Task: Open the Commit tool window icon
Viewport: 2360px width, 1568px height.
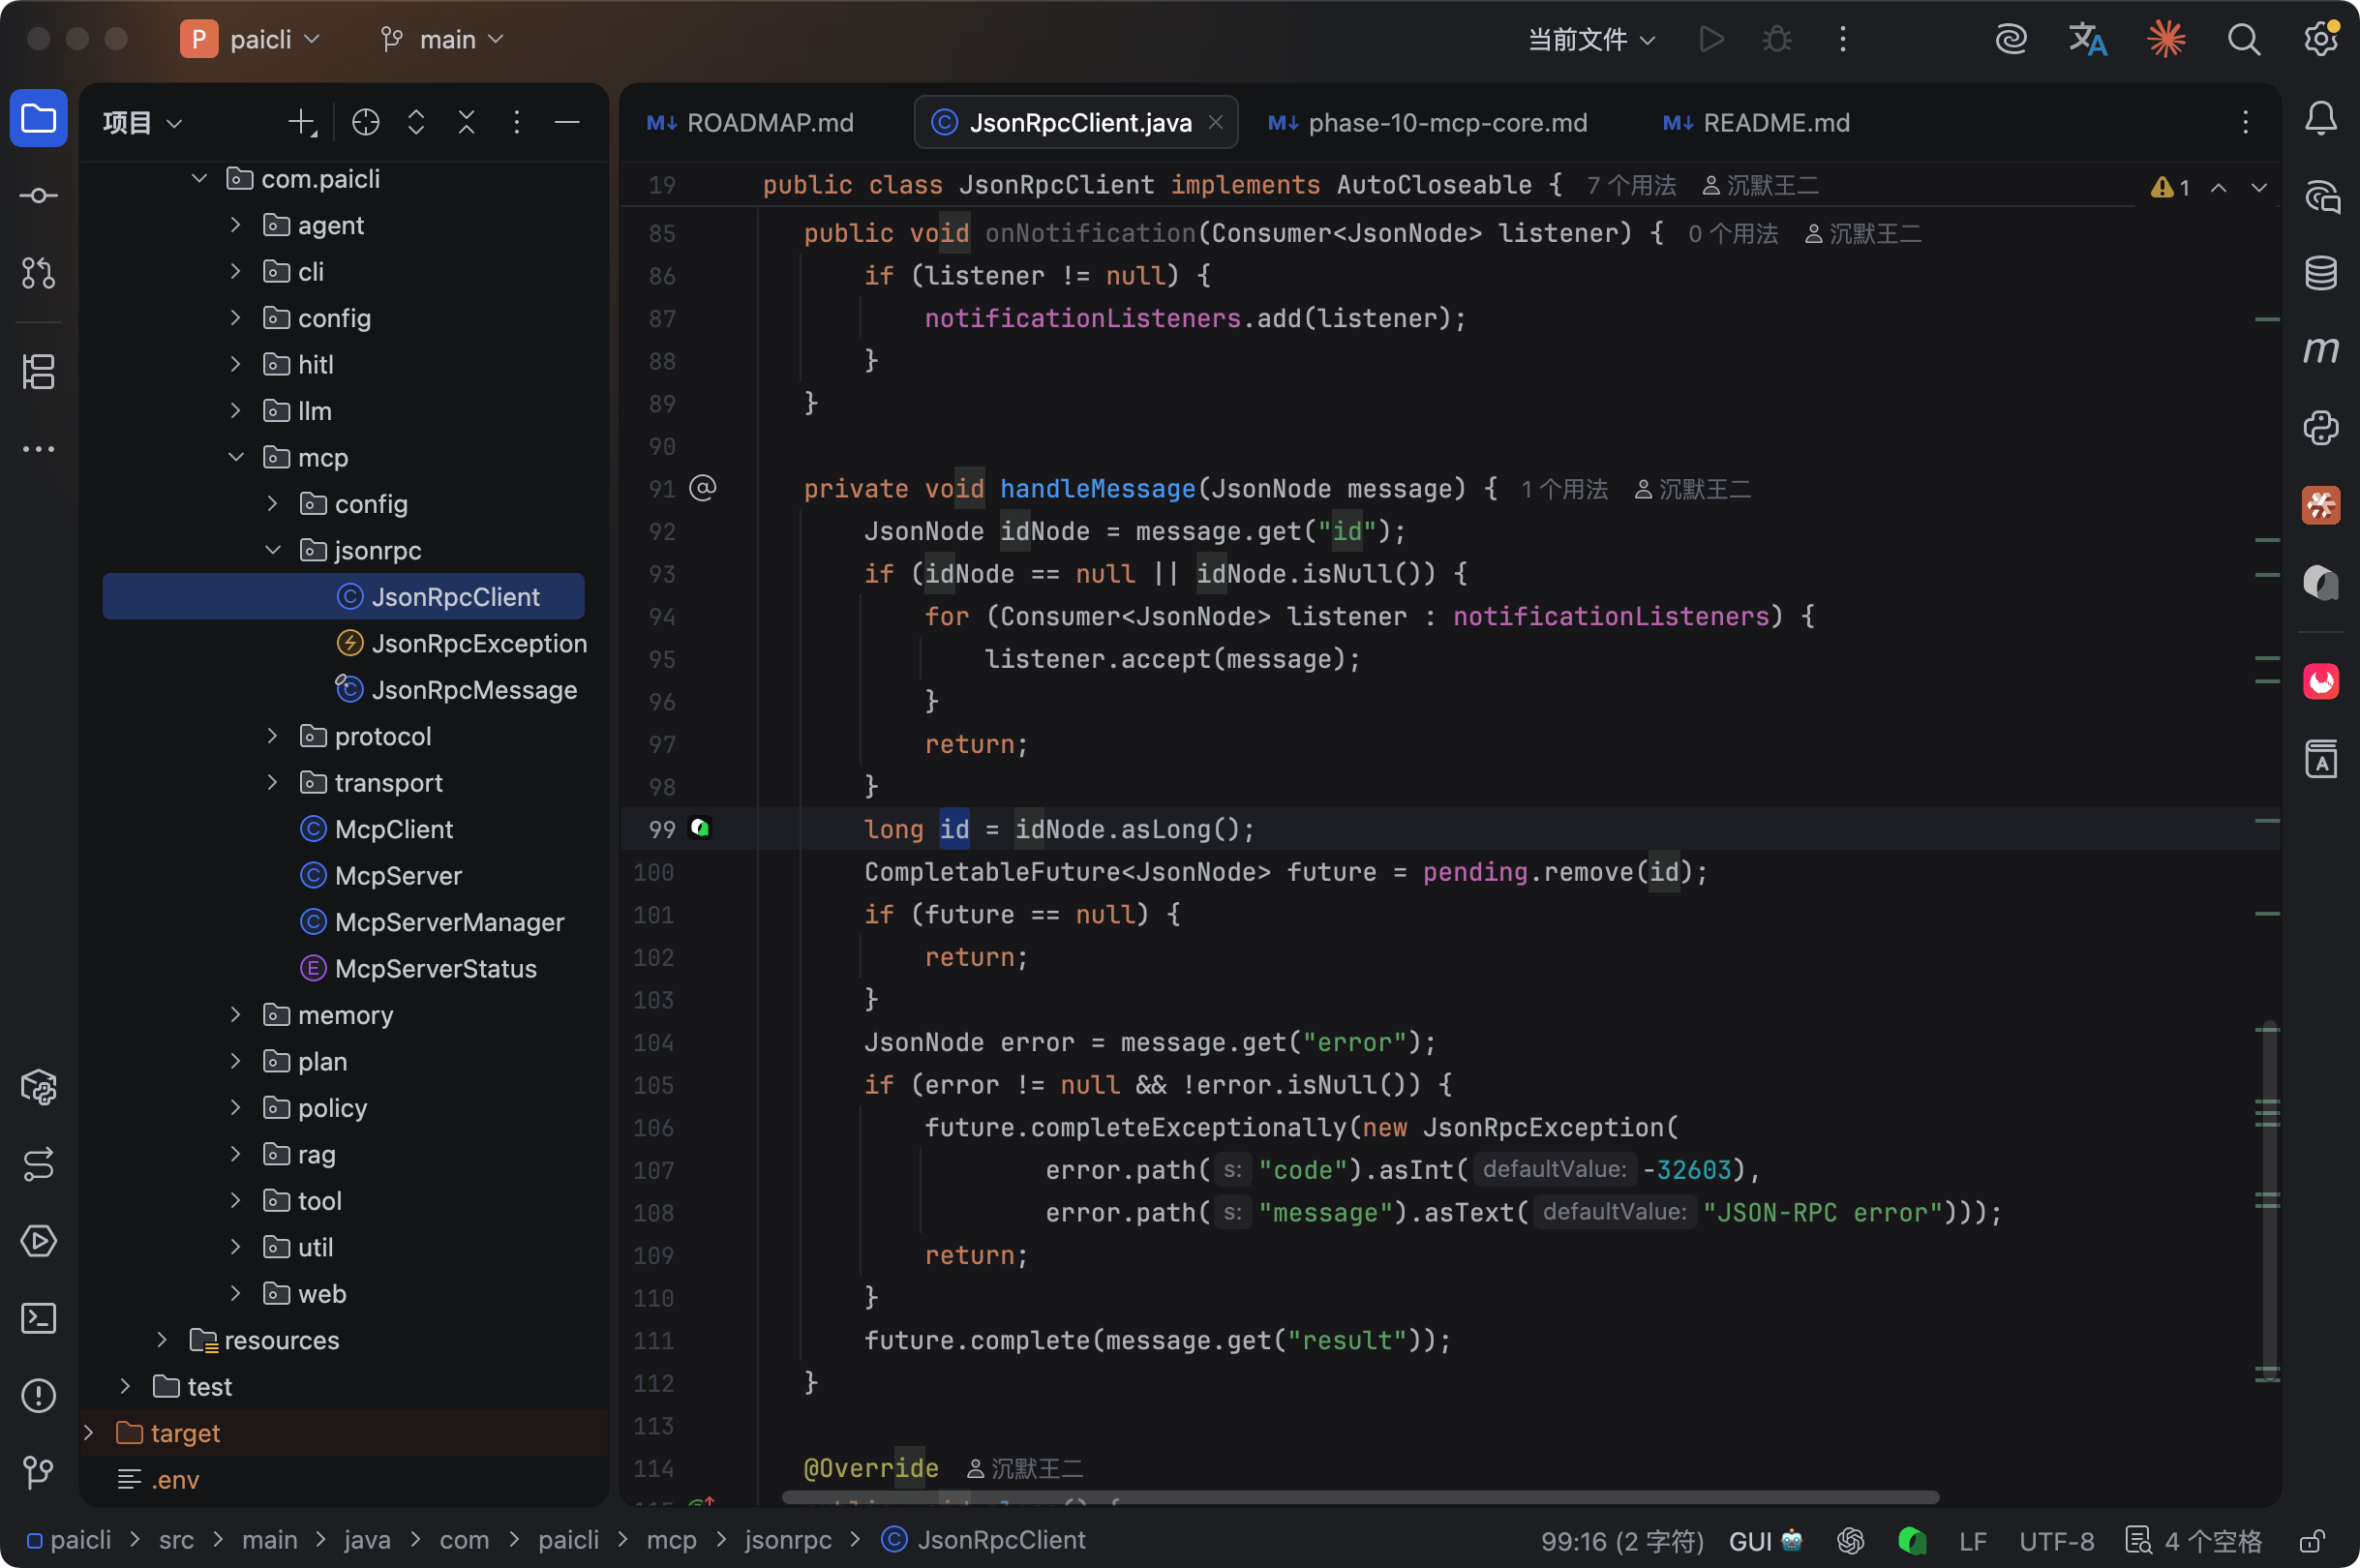Action: pyautogui.click(x=38, y=196)
